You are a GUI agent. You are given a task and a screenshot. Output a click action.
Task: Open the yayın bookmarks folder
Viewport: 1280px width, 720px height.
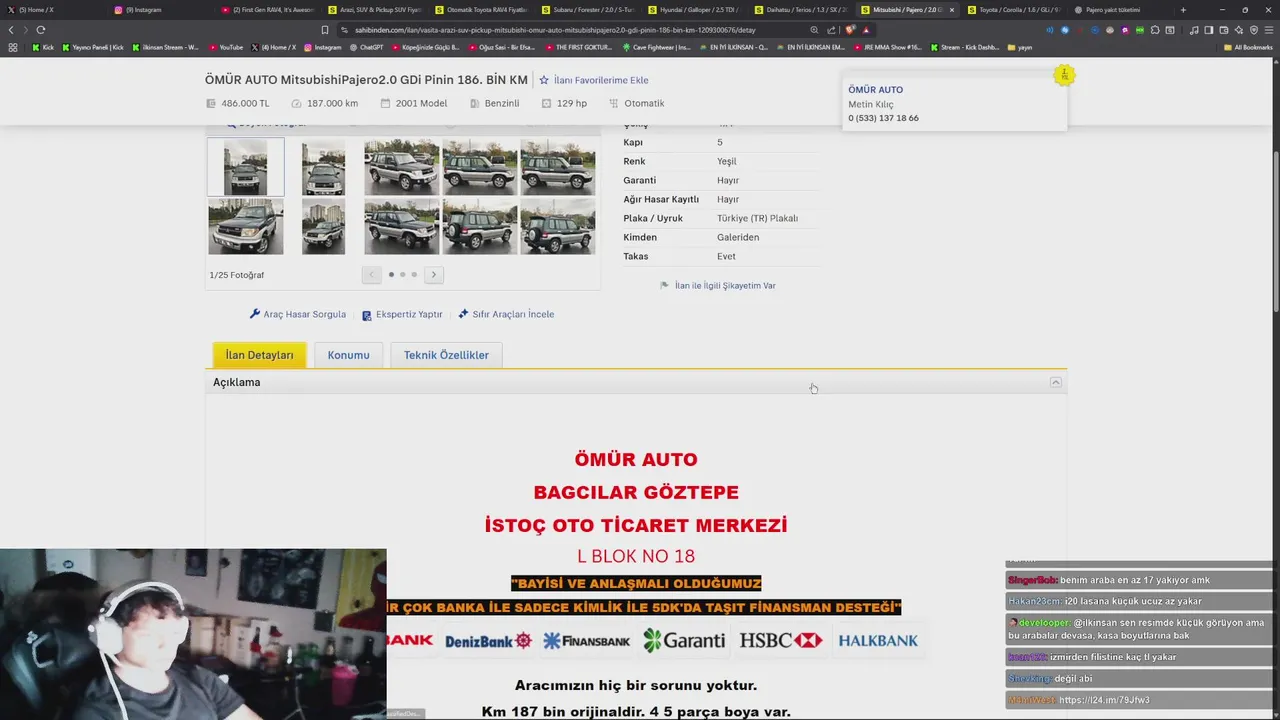pyautogui.click(x=1020, y=47)
